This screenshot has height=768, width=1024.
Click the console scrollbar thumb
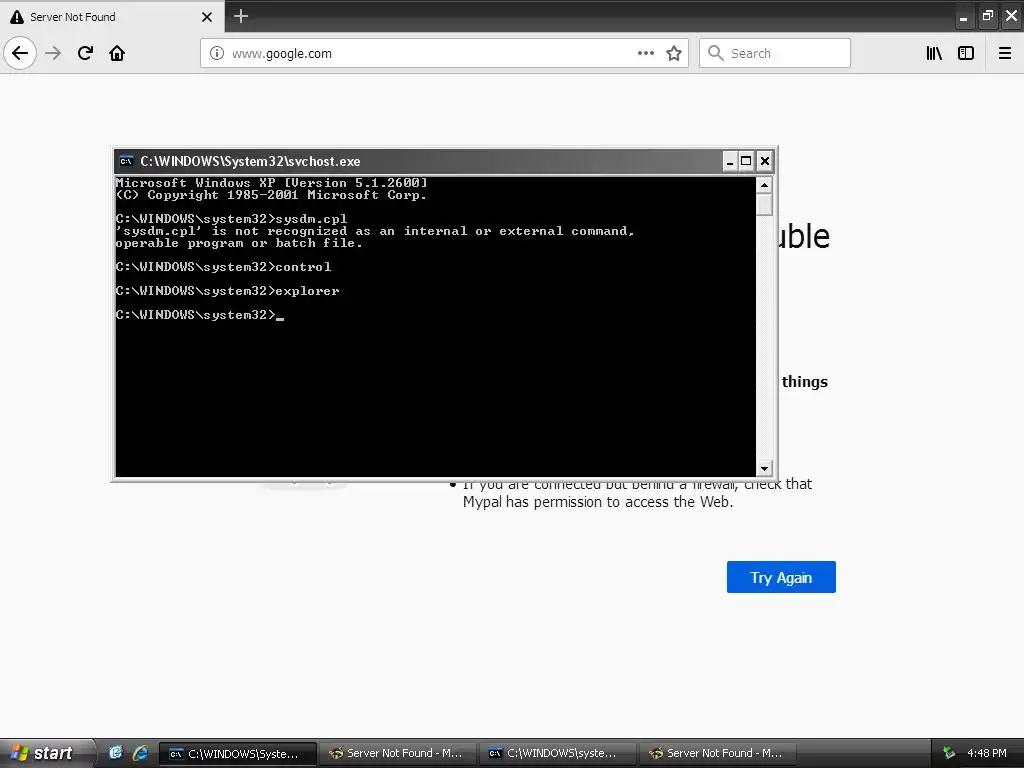point(765,205)
